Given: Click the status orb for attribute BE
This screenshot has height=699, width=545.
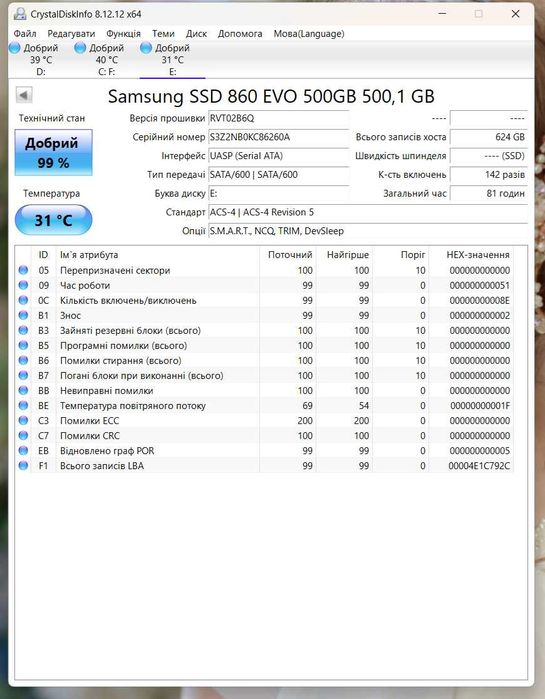Looking at the screenshot, I should click(23, 406).
